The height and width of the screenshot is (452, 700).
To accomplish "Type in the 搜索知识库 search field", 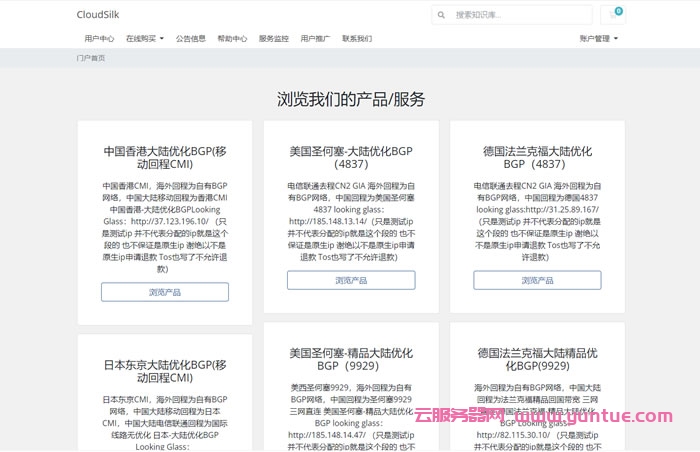I will tap(515, 15).
